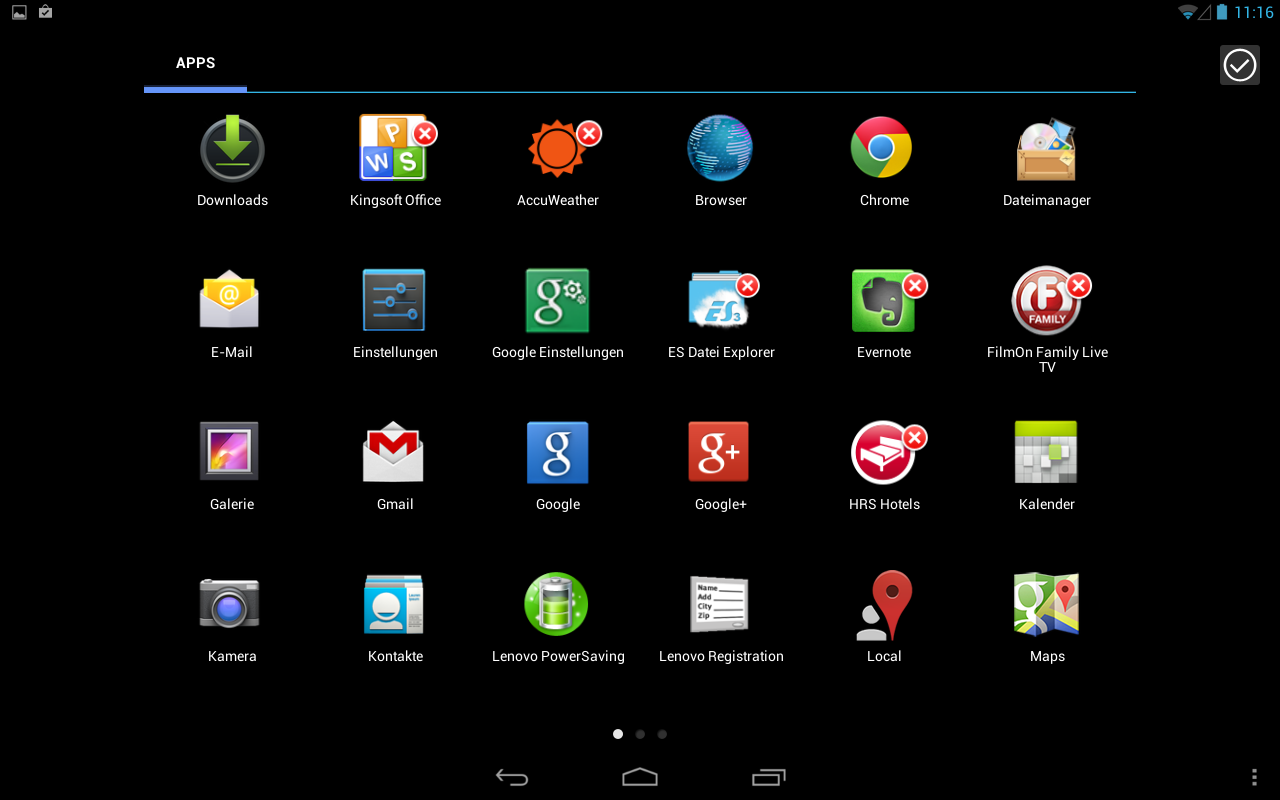Open Google+ app
1280x800 pixels.
718,452
